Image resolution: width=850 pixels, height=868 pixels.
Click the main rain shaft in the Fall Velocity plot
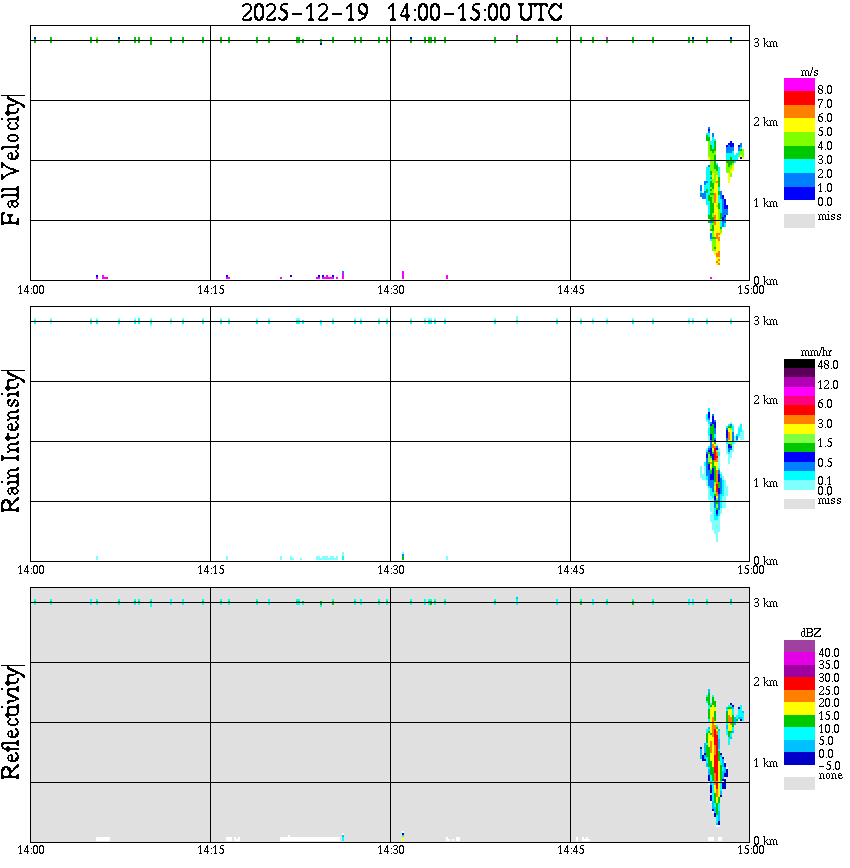pos(714,197)
